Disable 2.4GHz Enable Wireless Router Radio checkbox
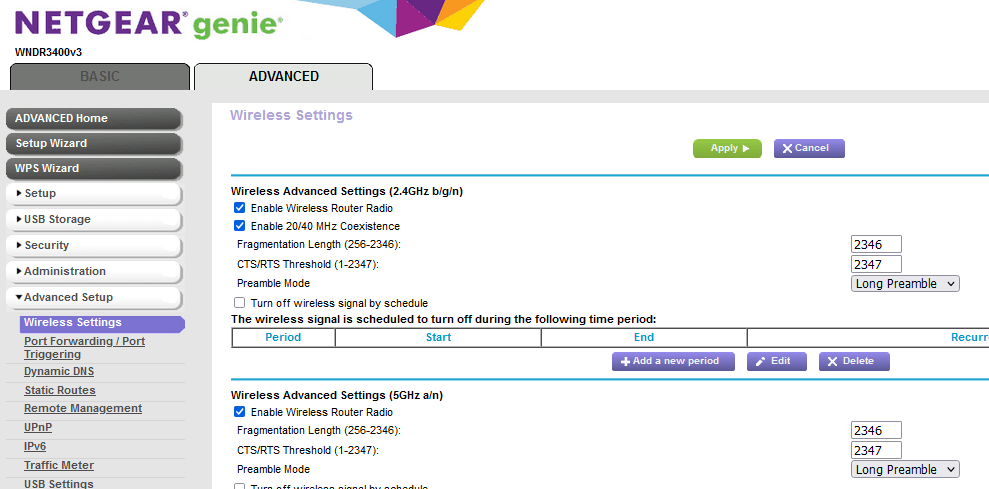 [x=240, y=208]
